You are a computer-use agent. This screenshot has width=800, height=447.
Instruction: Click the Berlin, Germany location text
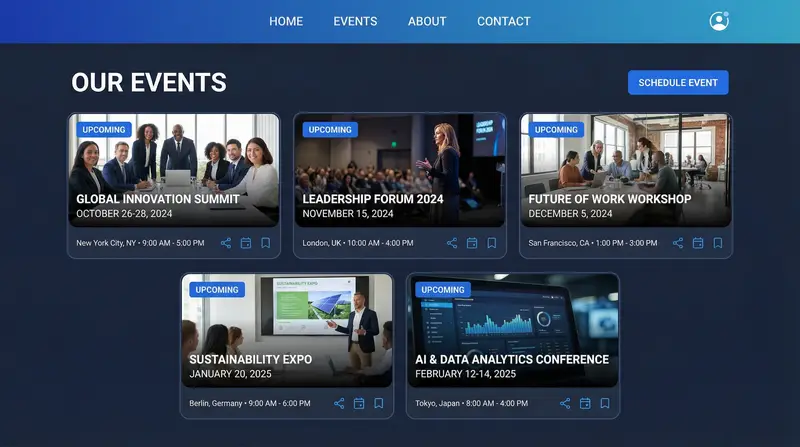pyautogui.click(x=215, y=404)
